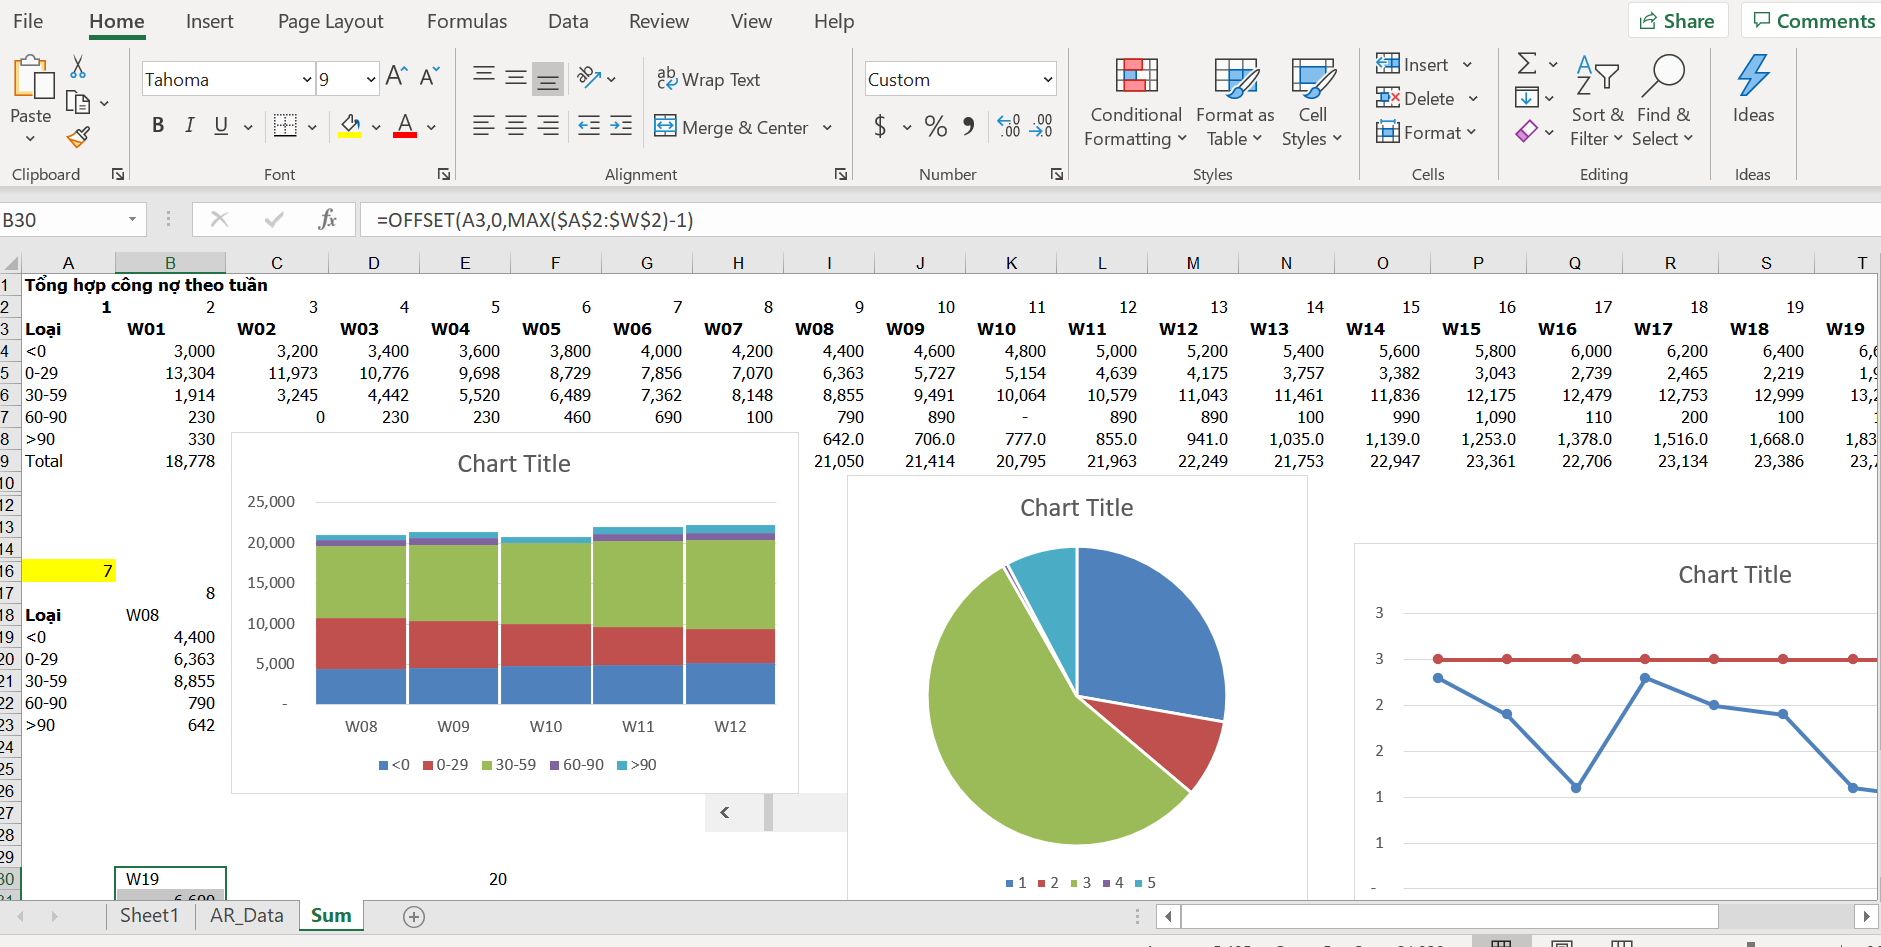Toggle Bold formatting
This screenshot has height=947, width=1881.
[x=158, y=126]
